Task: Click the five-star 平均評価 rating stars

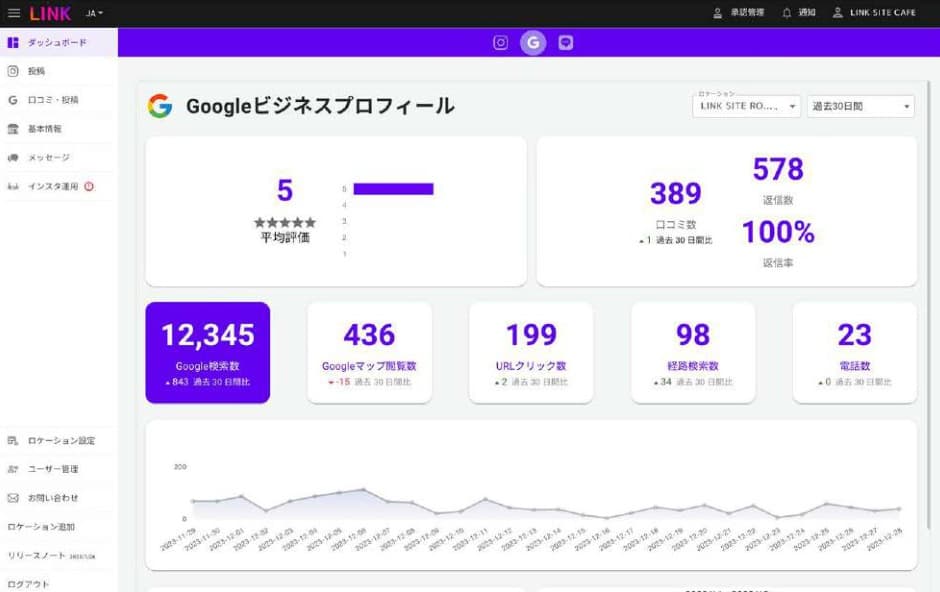Action: [285, 222]
